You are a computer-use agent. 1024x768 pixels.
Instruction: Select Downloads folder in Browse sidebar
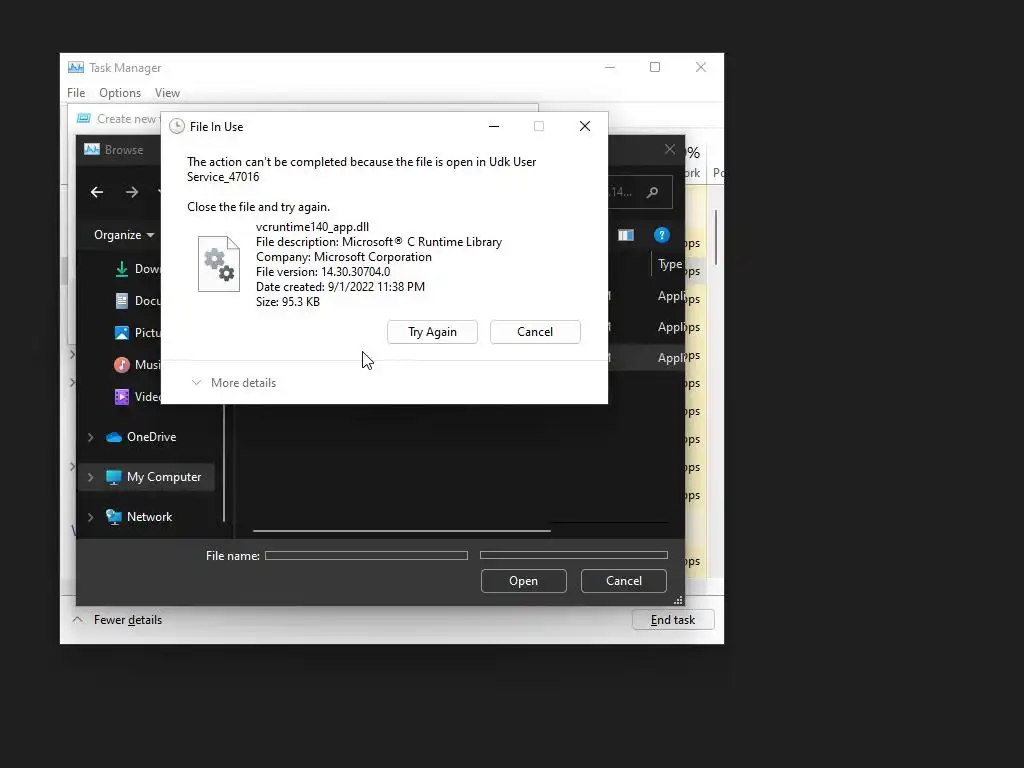(x=137, y=268)
